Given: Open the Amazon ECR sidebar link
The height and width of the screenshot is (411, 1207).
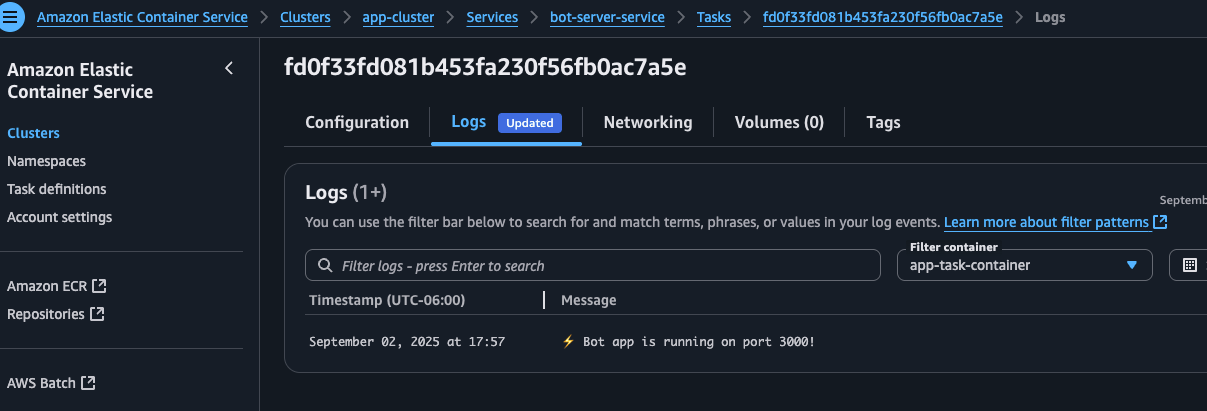Looking at the screenshot, I should click(47, 286).
